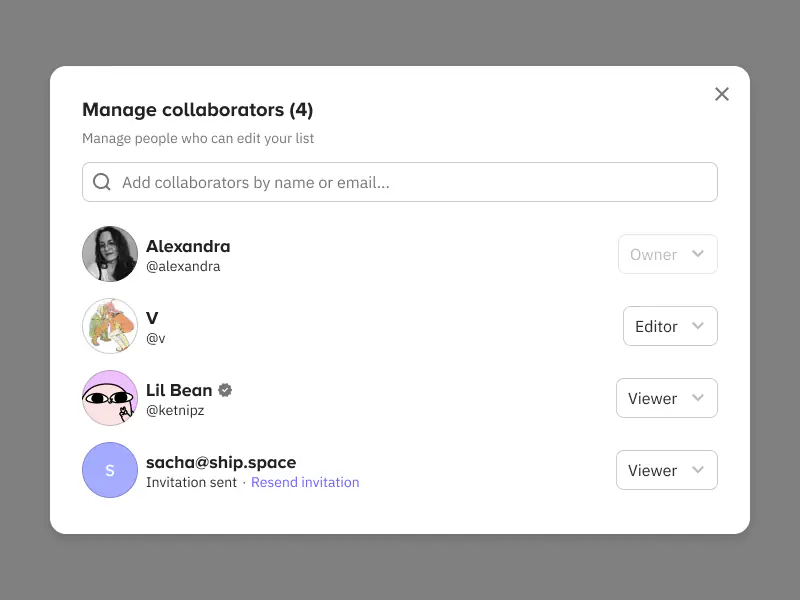Screen dimensions: 800x600
Task: Click the purple S avatar for sacha
Action: point(110,470)
